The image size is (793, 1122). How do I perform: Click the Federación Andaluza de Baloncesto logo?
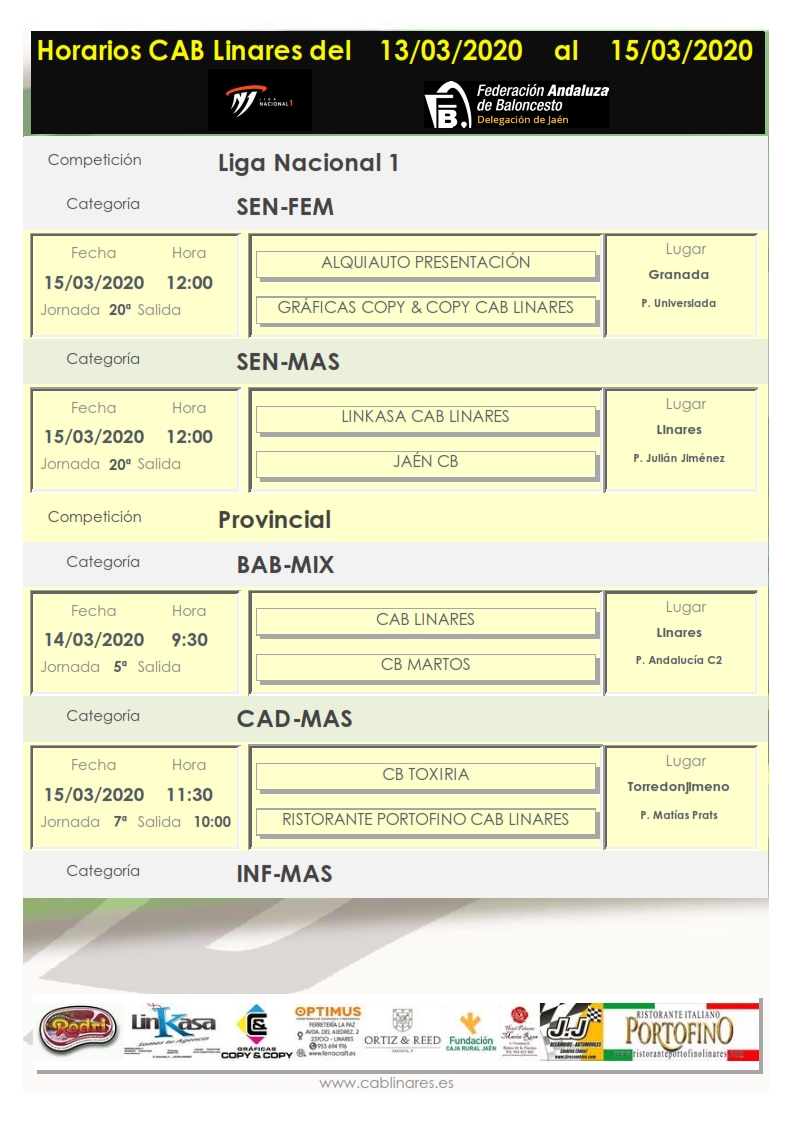tap(516, 104)
